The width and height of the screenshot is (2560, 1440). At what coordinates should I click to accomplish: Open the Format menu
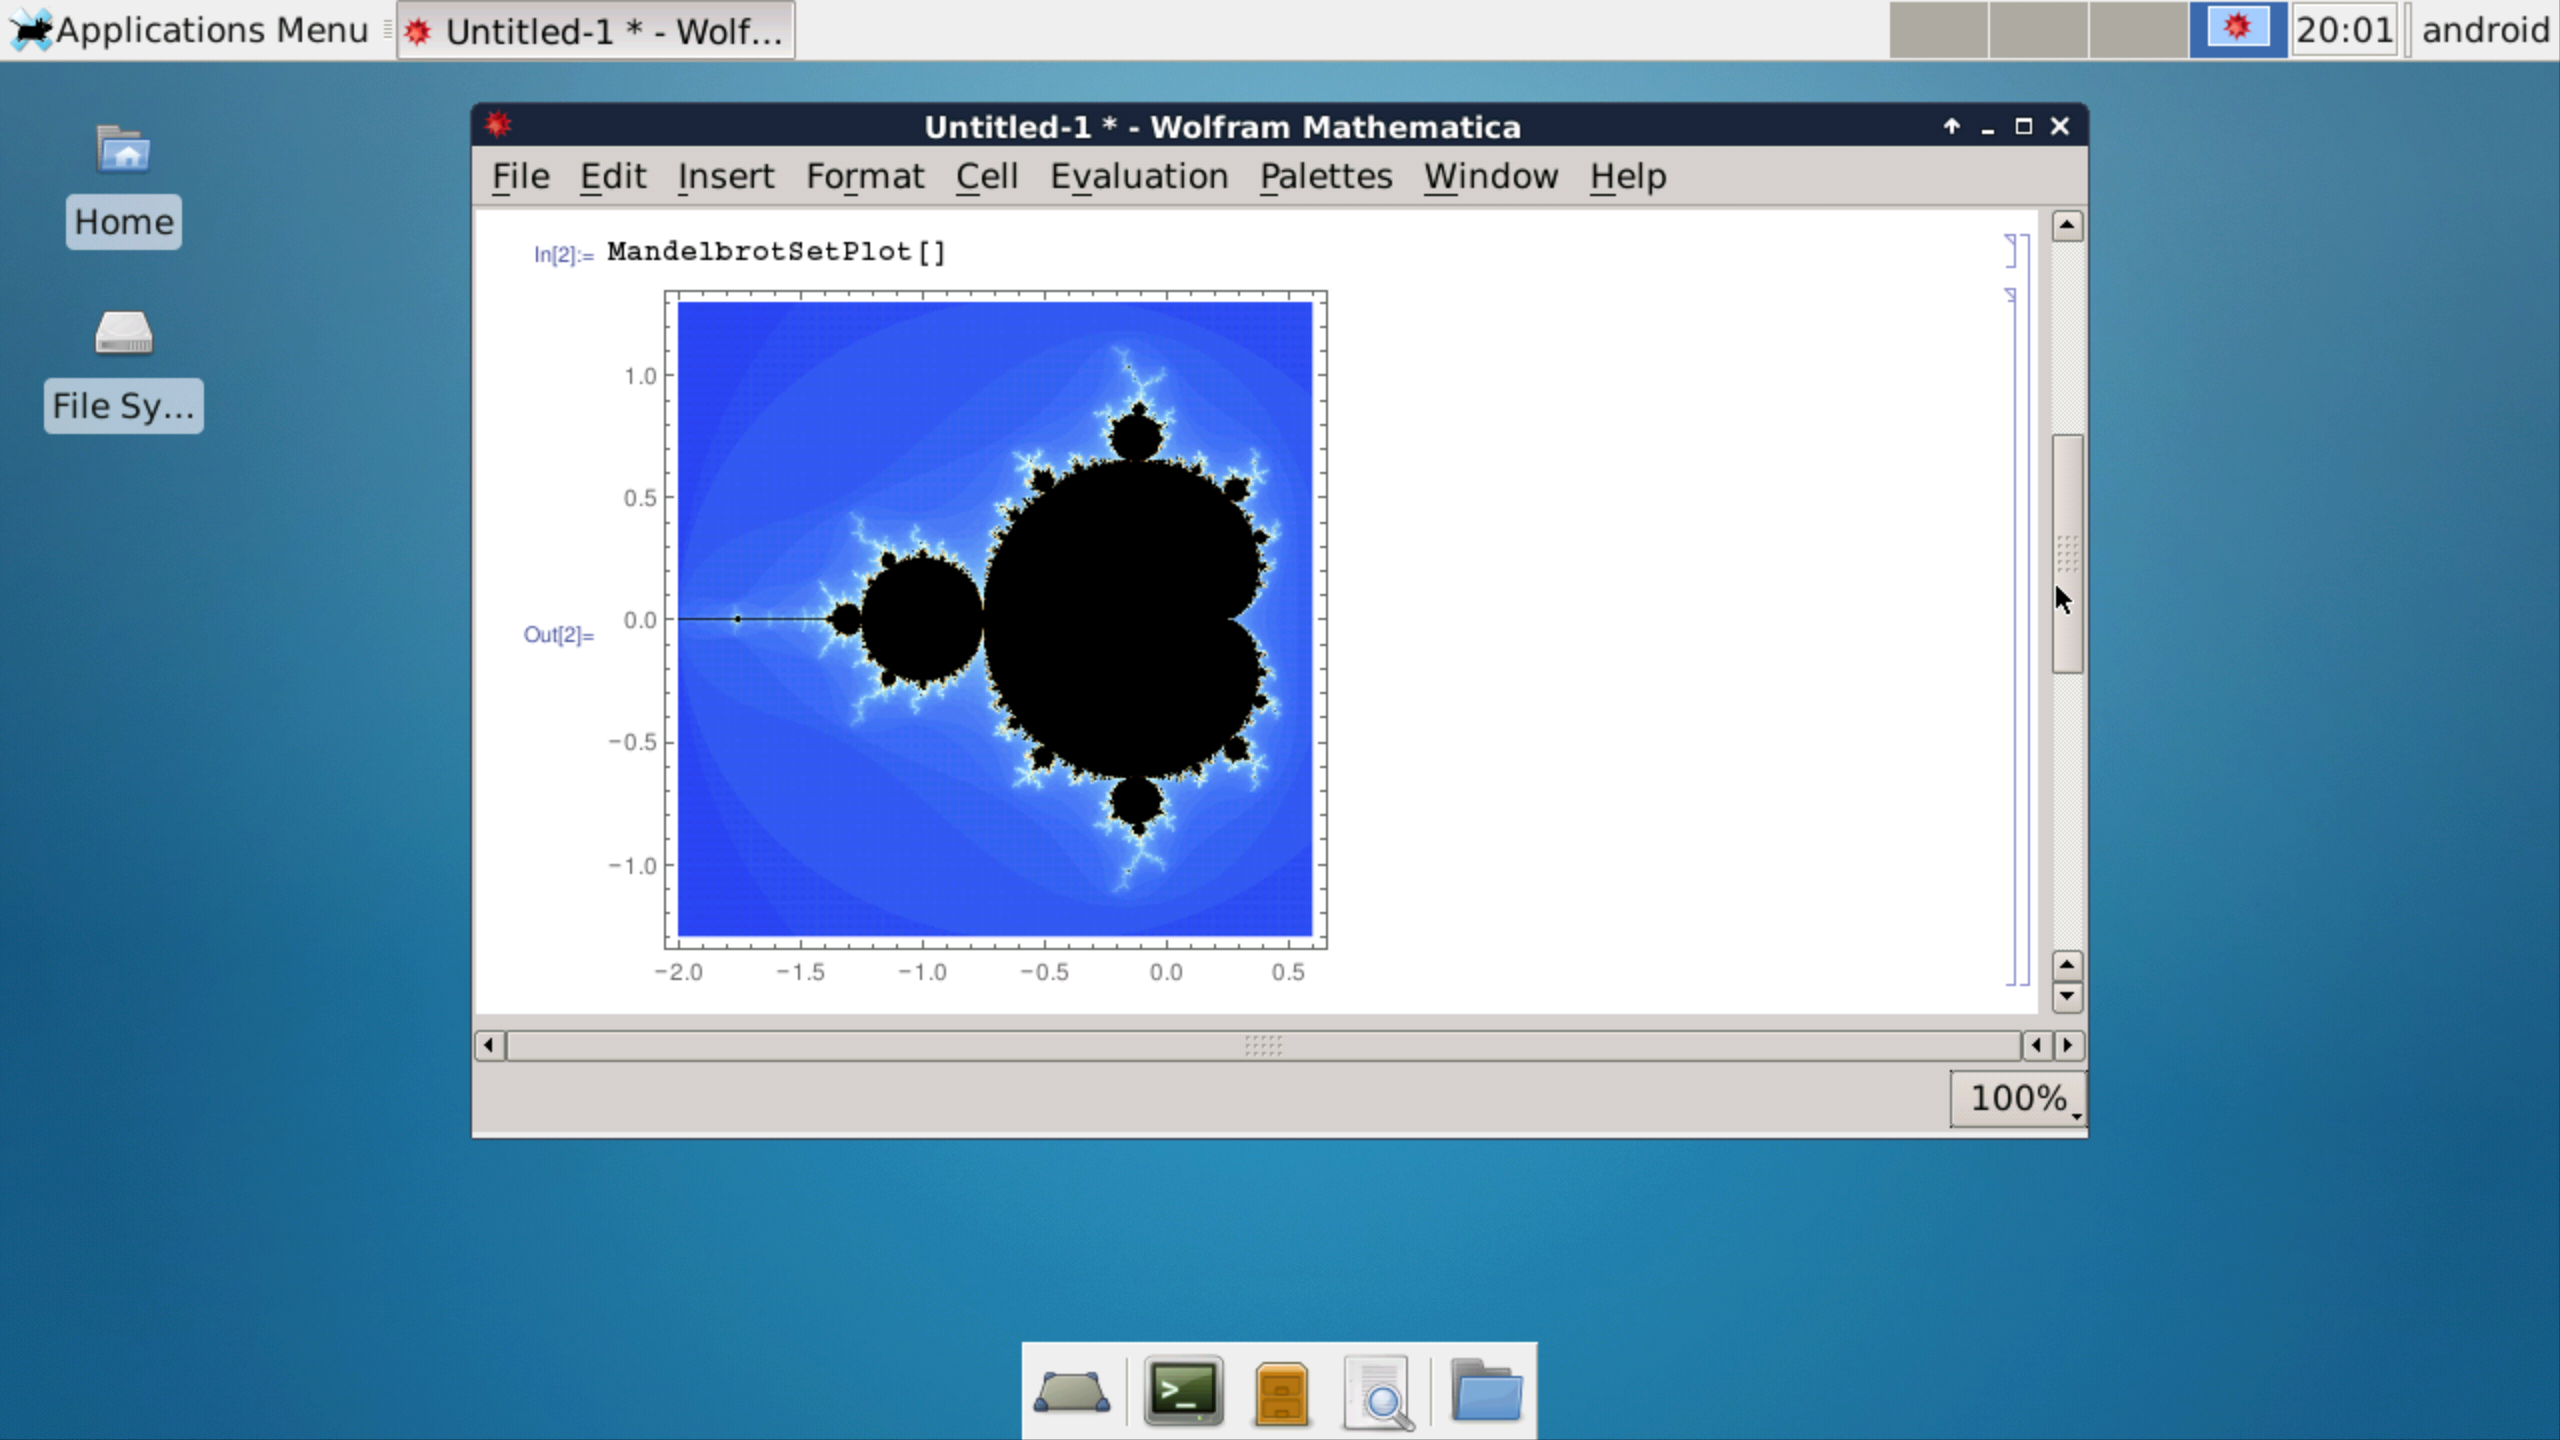click(x=864, y=176)
